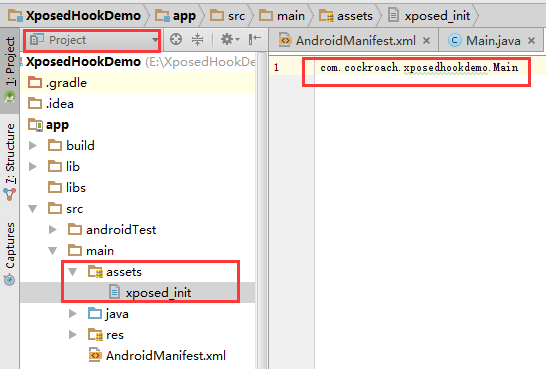Click line 1 text in the editor
546x369 pixels.
[419, 67]
